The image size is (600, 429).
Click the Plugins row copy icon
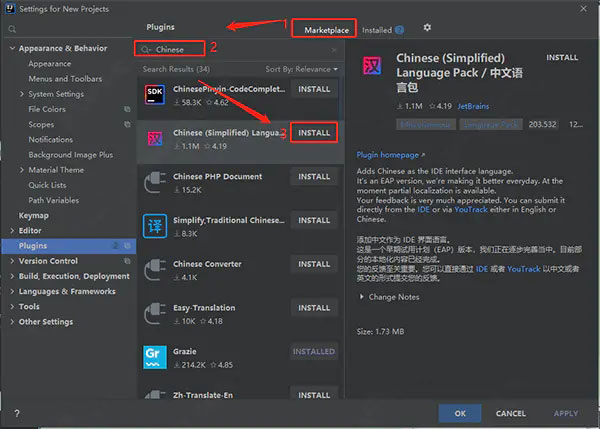point(127,246)
